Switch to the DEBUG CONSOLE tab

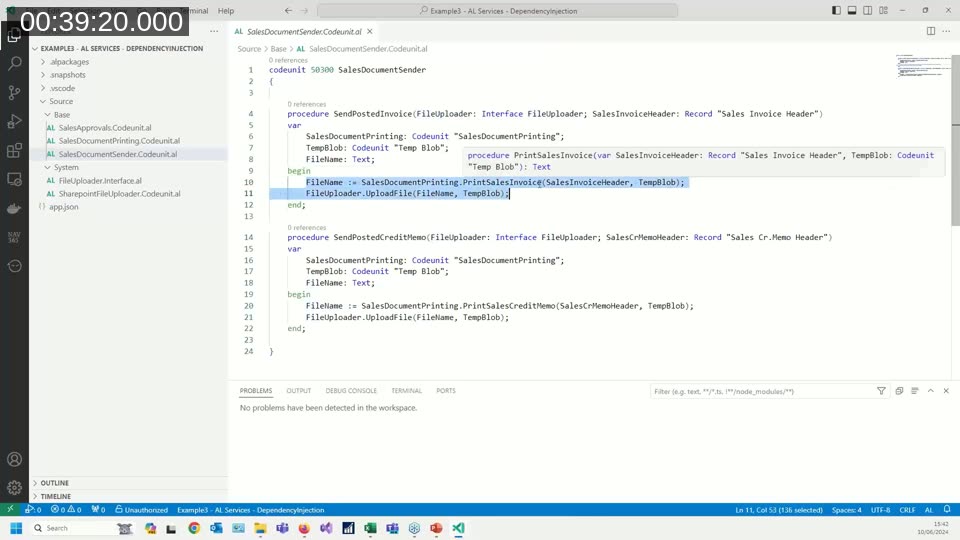[351, 391]
